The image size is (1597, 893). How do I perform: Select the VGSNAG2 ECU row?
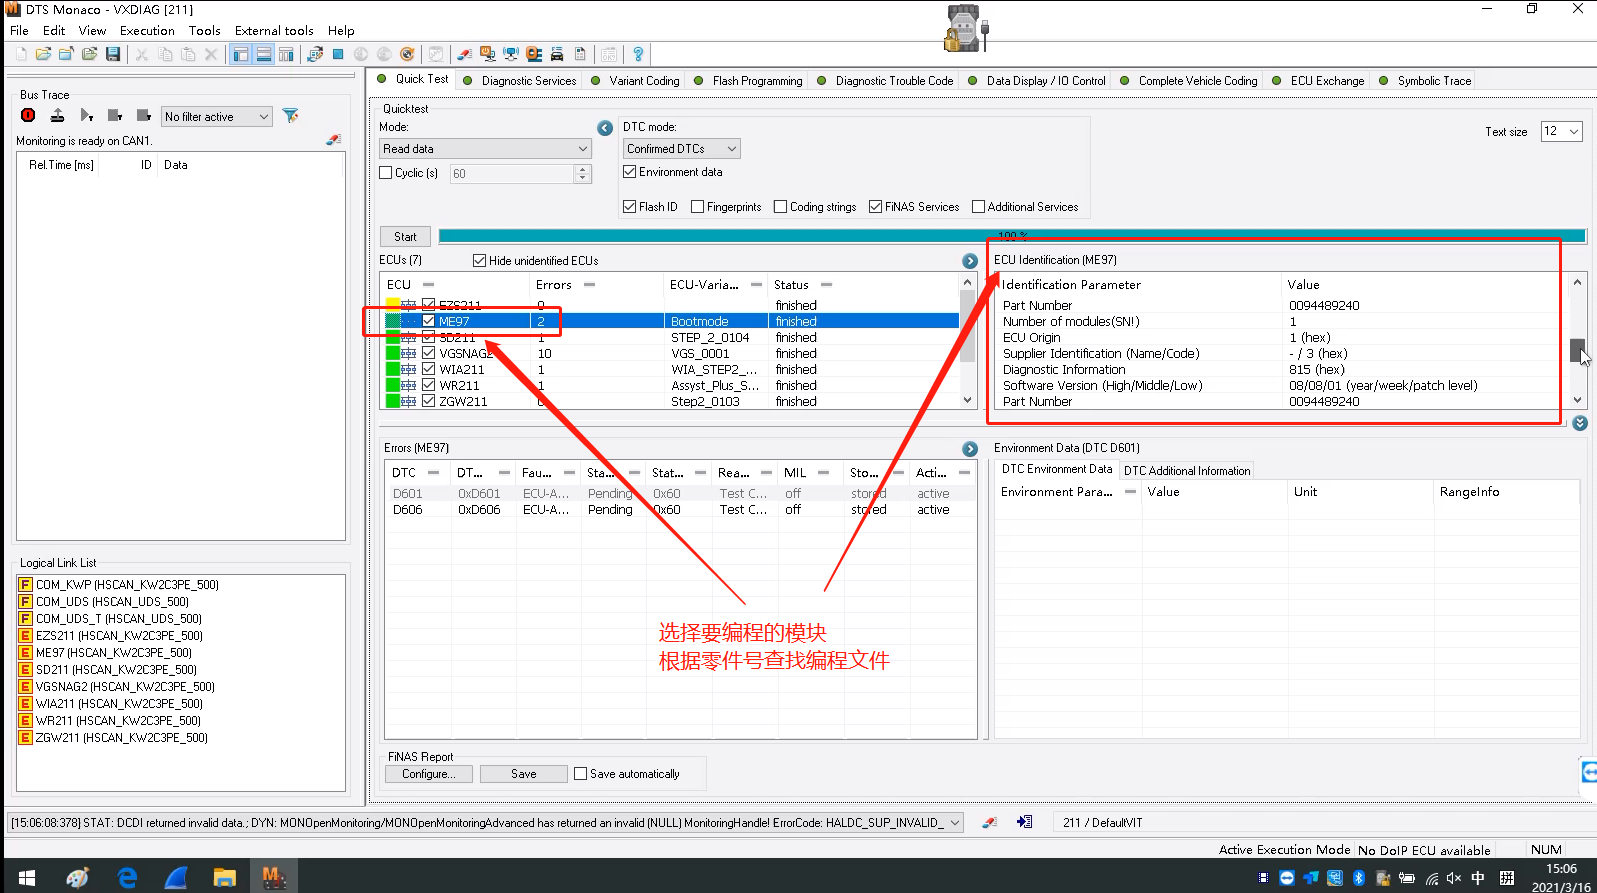(671, 353)
